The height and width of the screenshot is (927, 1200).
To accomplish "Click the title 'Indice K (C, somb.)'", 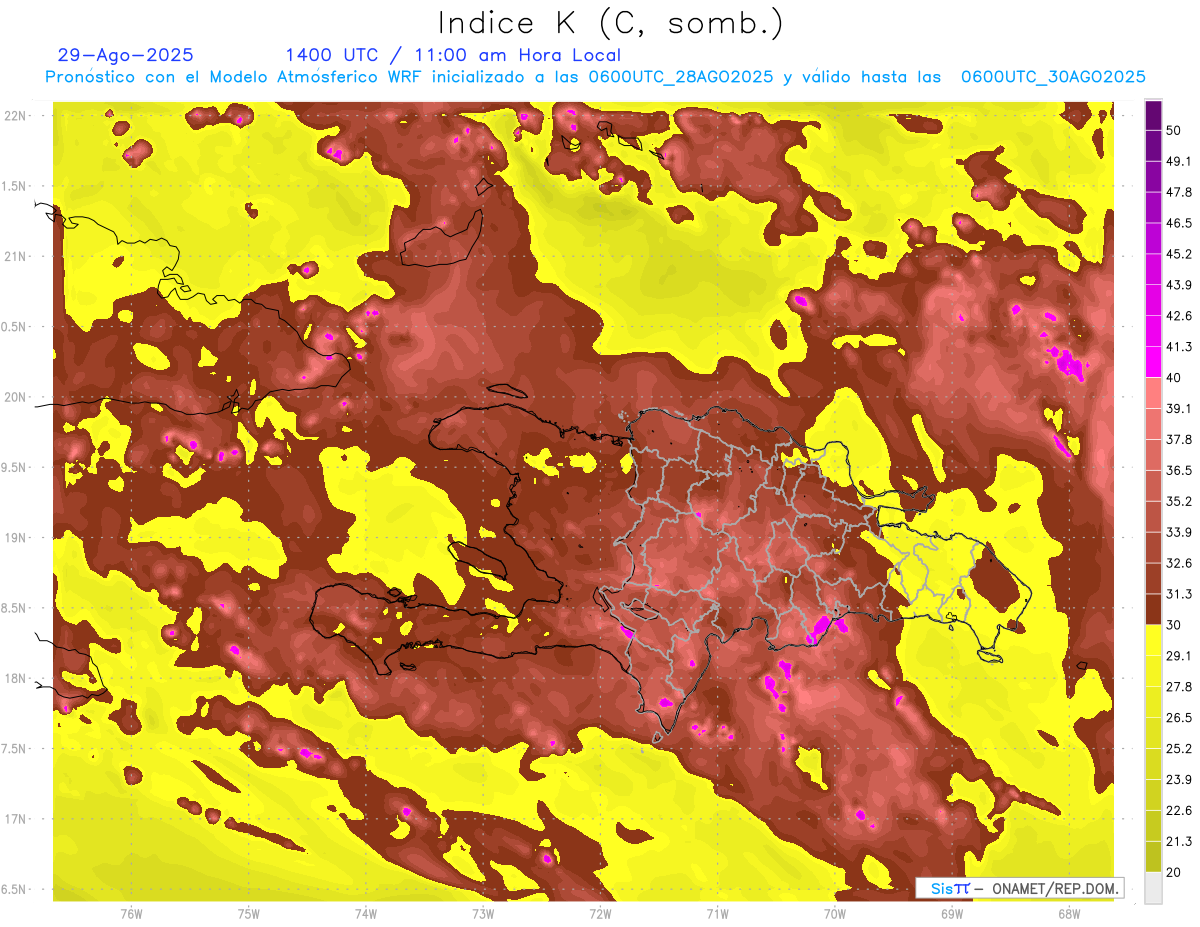I will click(x=610, y=23).
